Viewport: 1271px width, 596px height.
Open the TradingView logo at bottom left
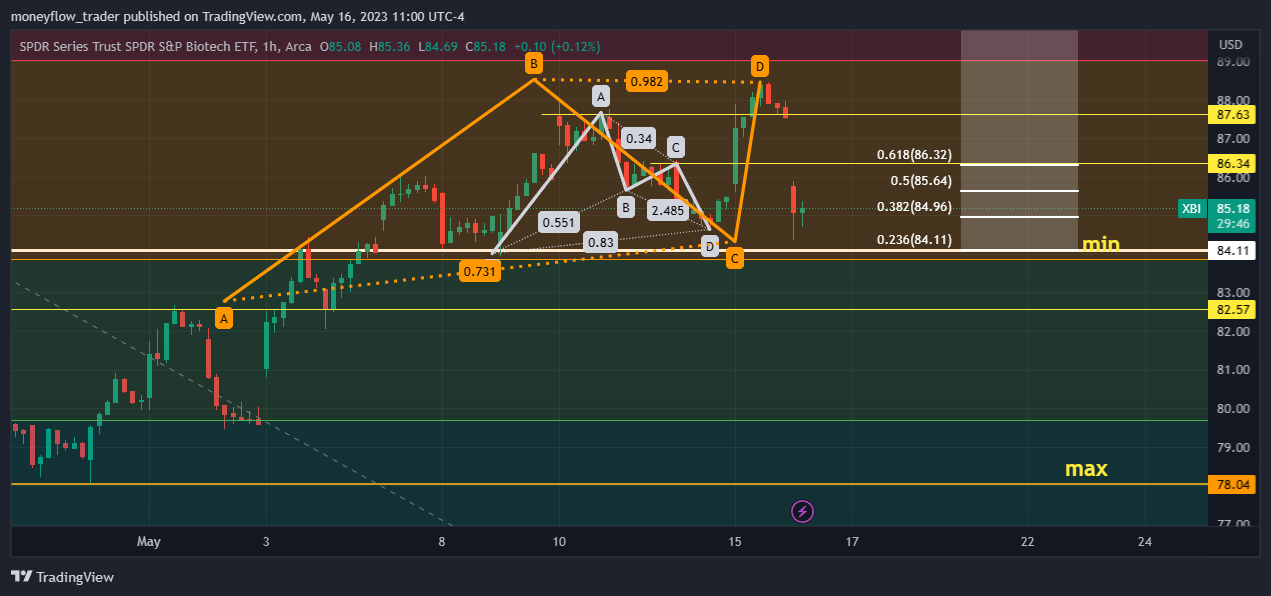tap(62, 577)
